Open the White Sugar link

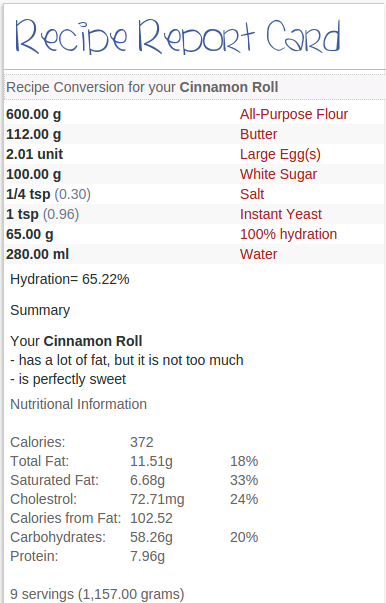click(x=278, y=174)
